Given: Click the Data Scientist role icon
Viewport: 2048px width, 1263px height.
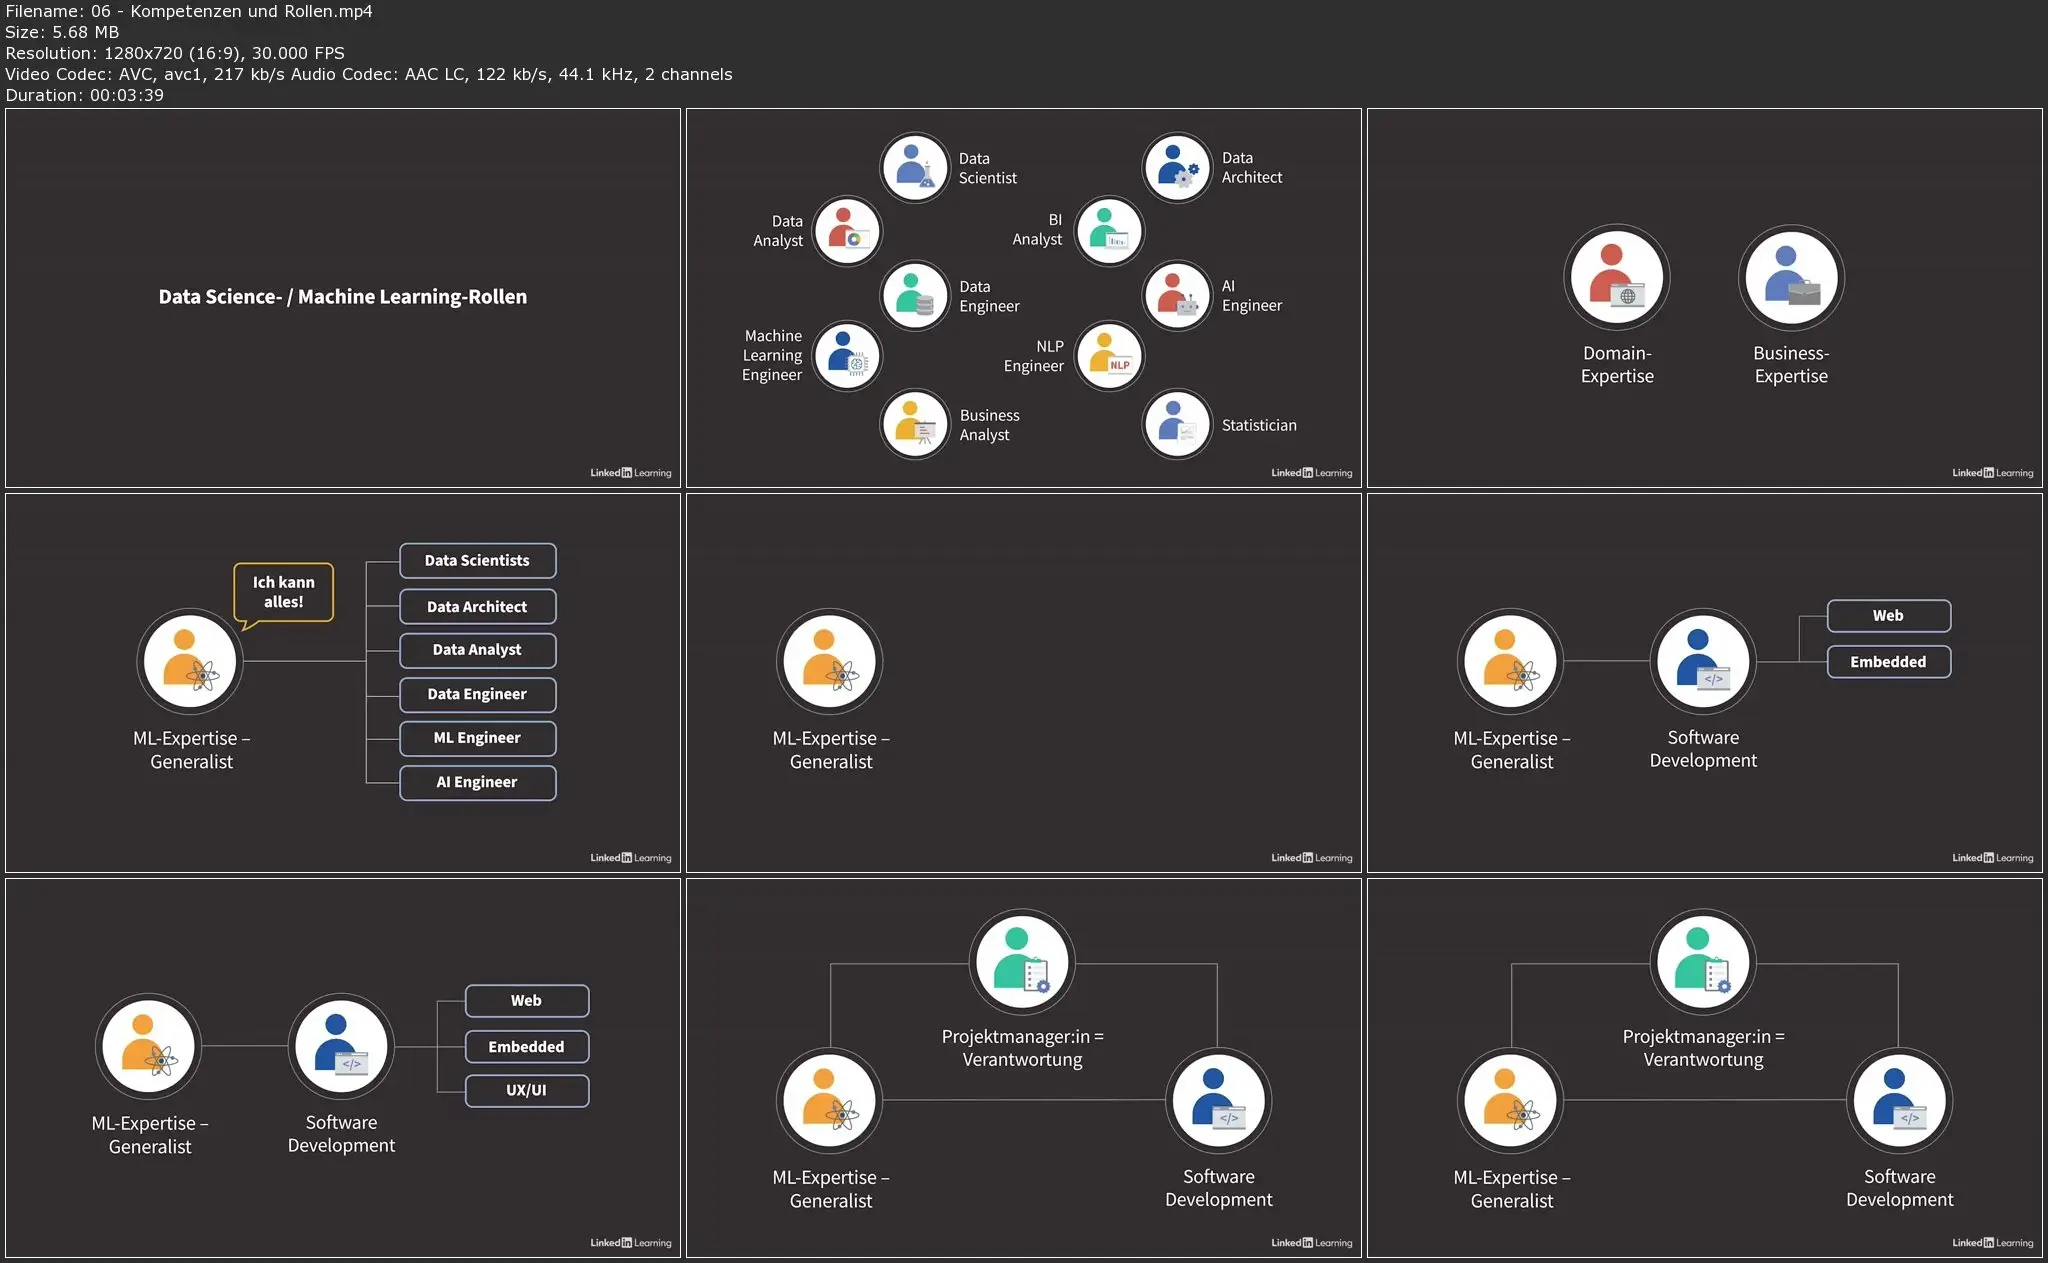Looking at the screenshot, I should (914, 167).
